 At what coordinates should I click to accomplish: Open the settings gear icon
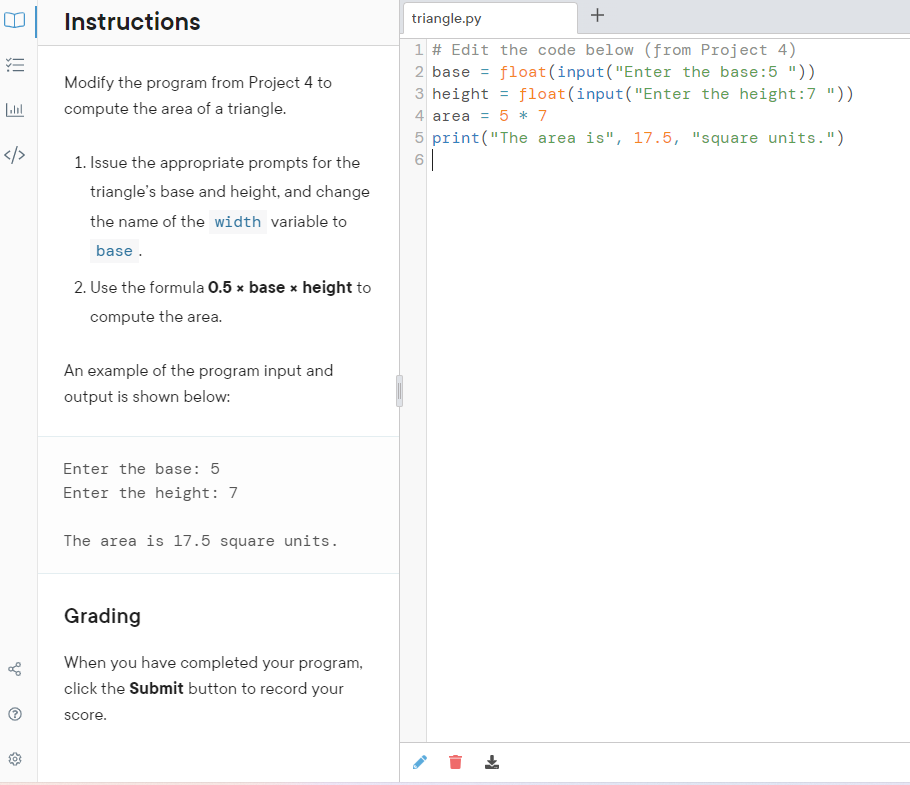click(15, 759)
